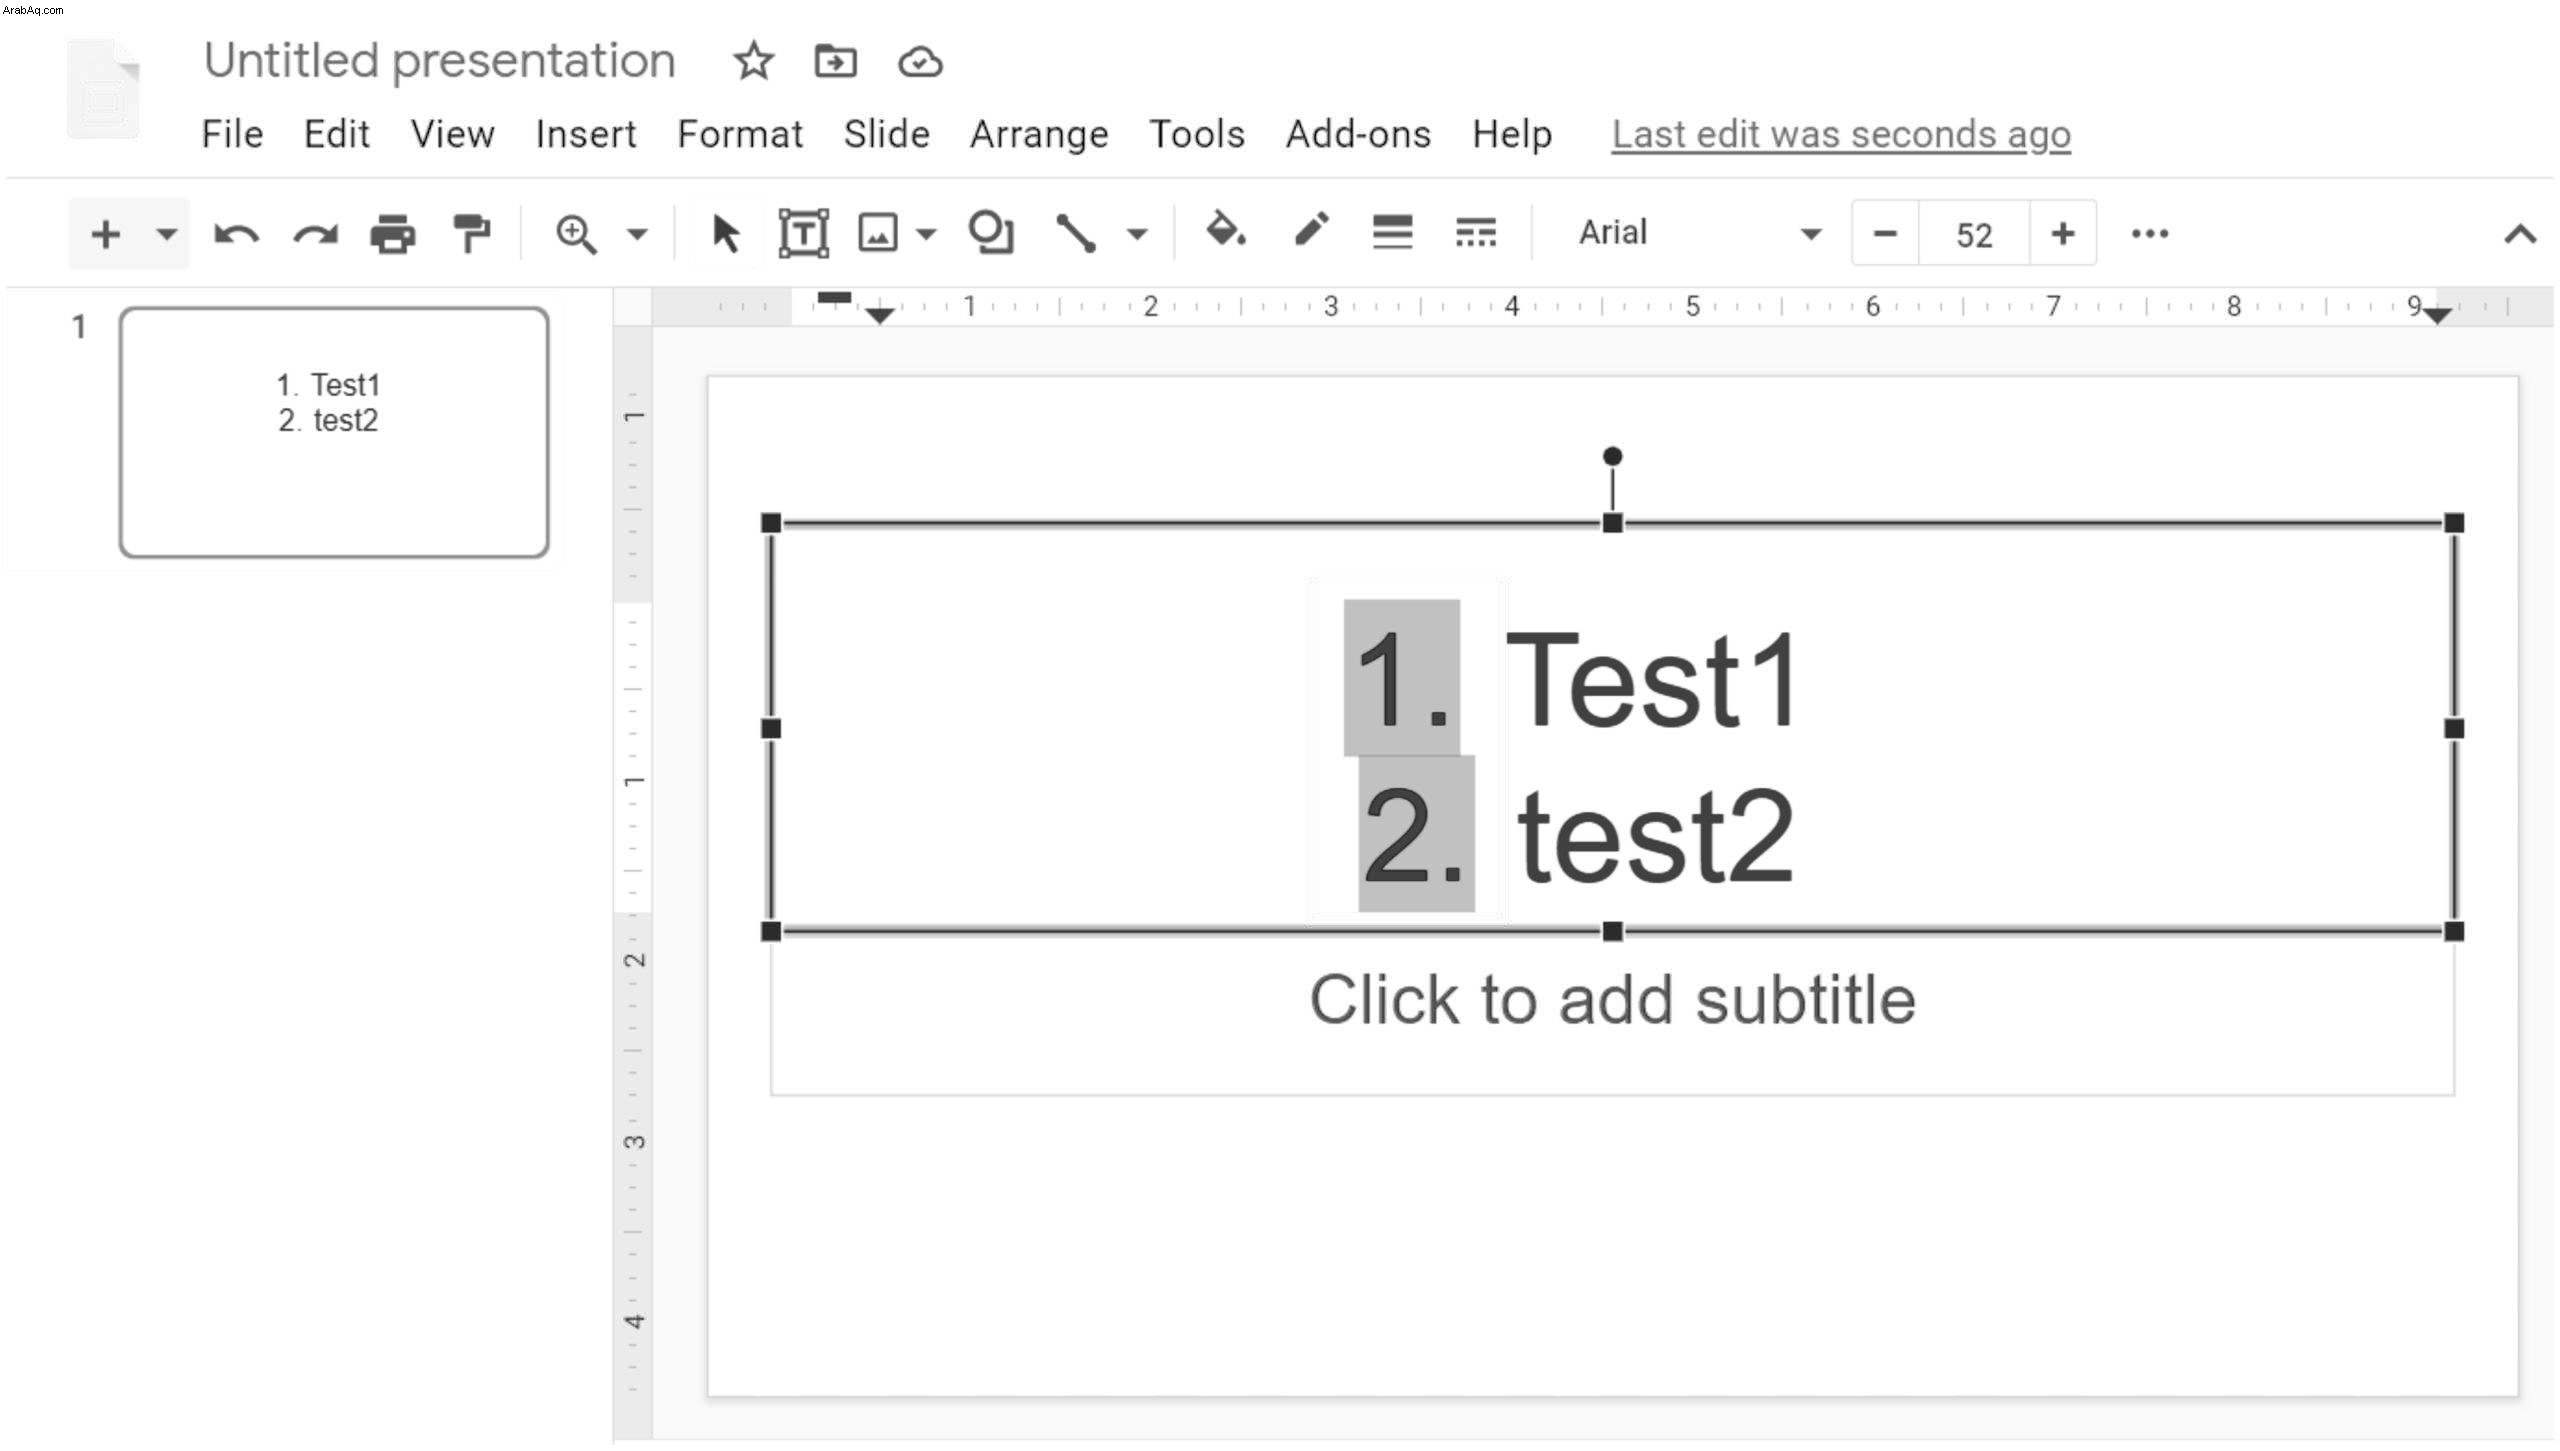Open the fill color paint bucket
This screenshot has width=2560, height=1451.
pyautogui.click(x=1226, y=231)
